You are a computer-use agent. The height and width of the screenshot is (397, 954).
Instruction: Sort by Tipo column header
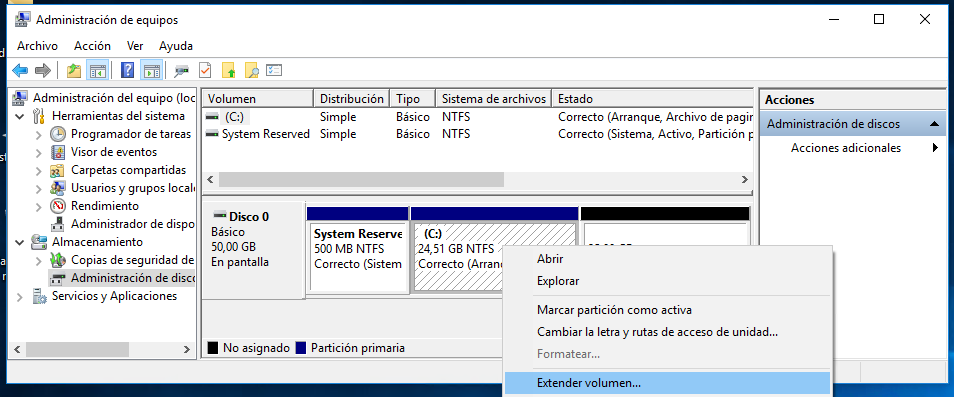click(x=413, y=98)
